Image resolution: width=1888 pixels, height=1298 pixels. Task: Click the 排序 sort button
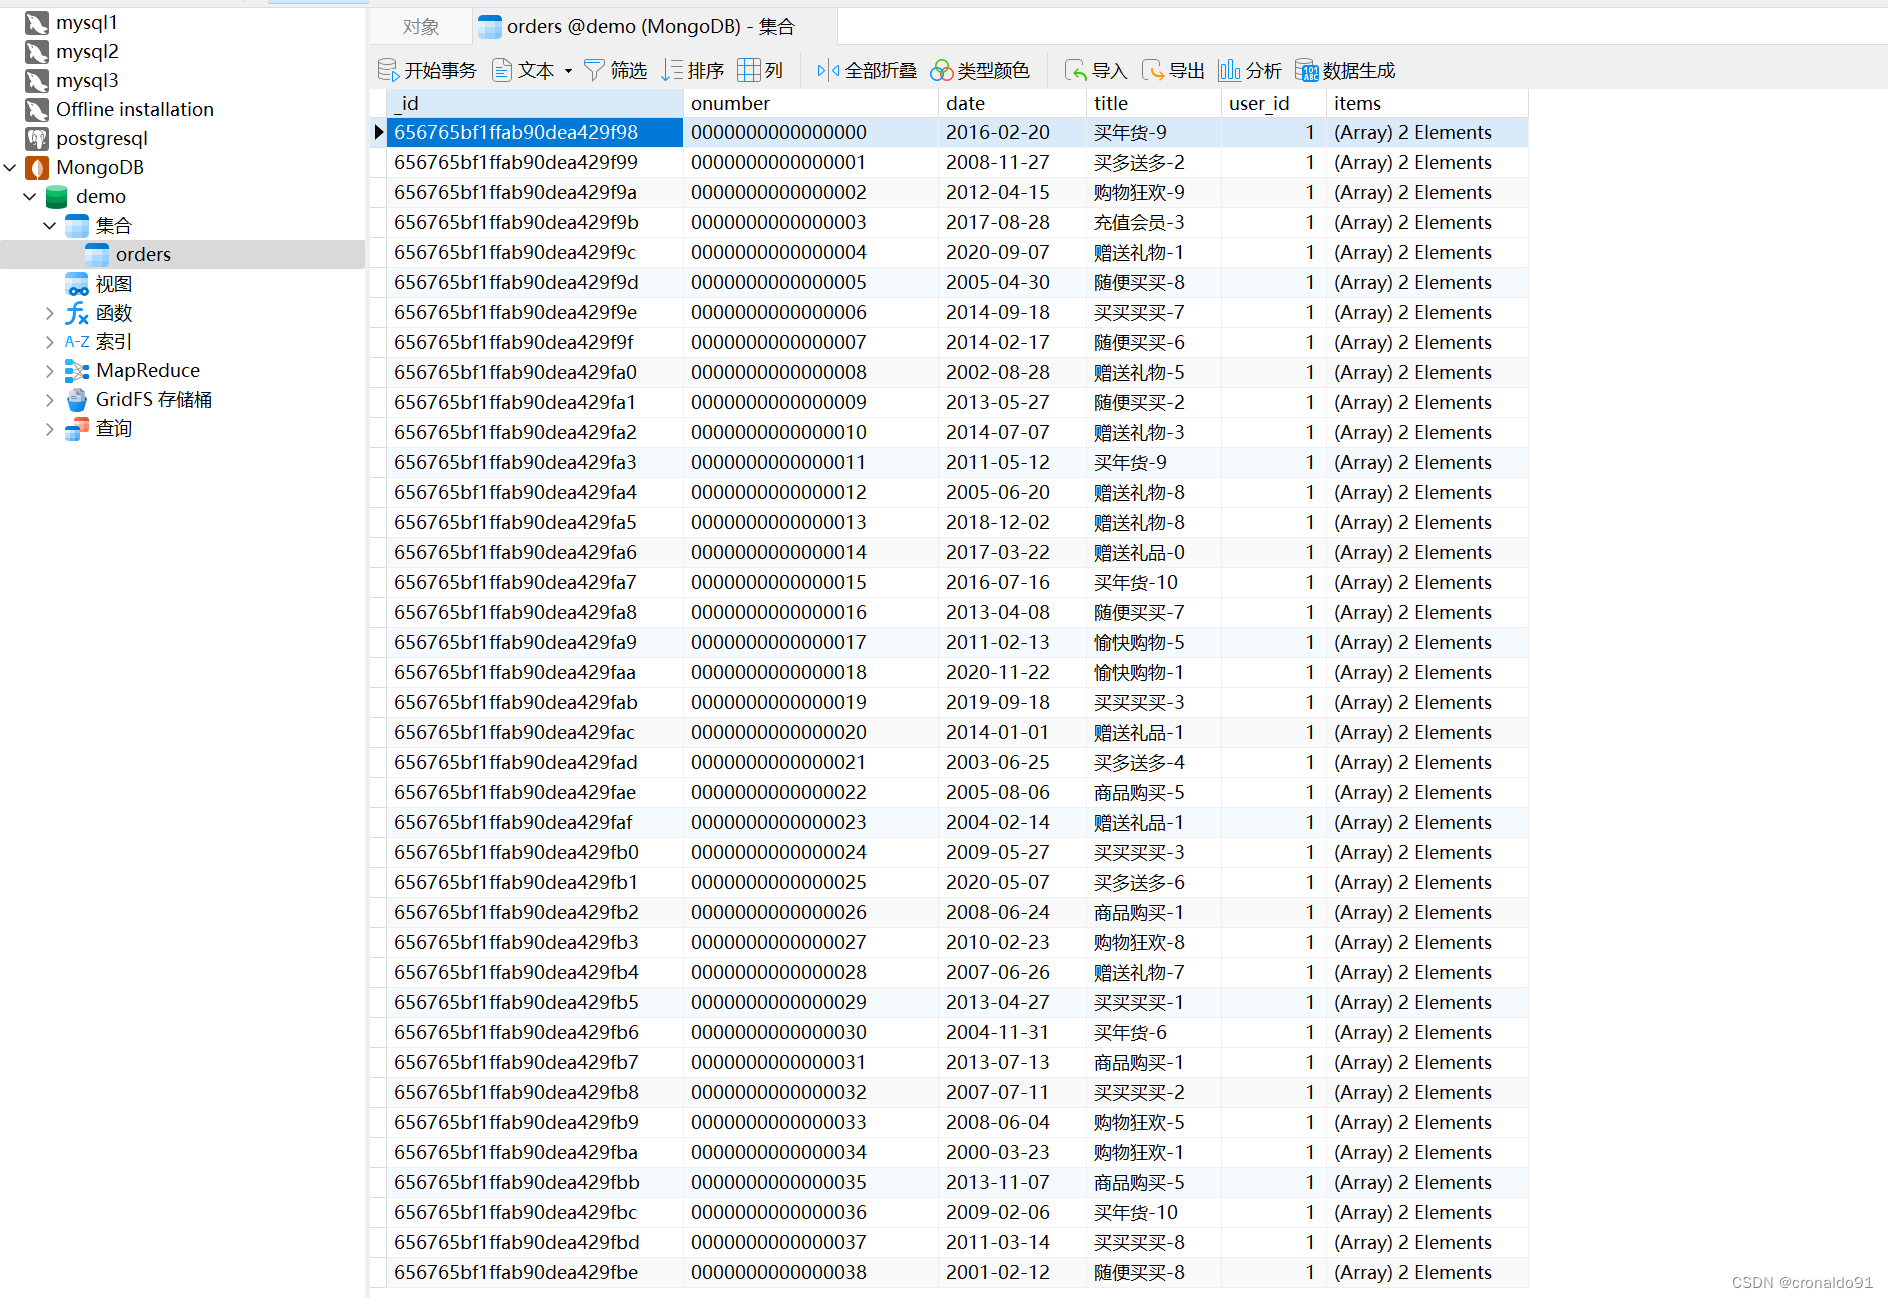[x=692, y=70]
